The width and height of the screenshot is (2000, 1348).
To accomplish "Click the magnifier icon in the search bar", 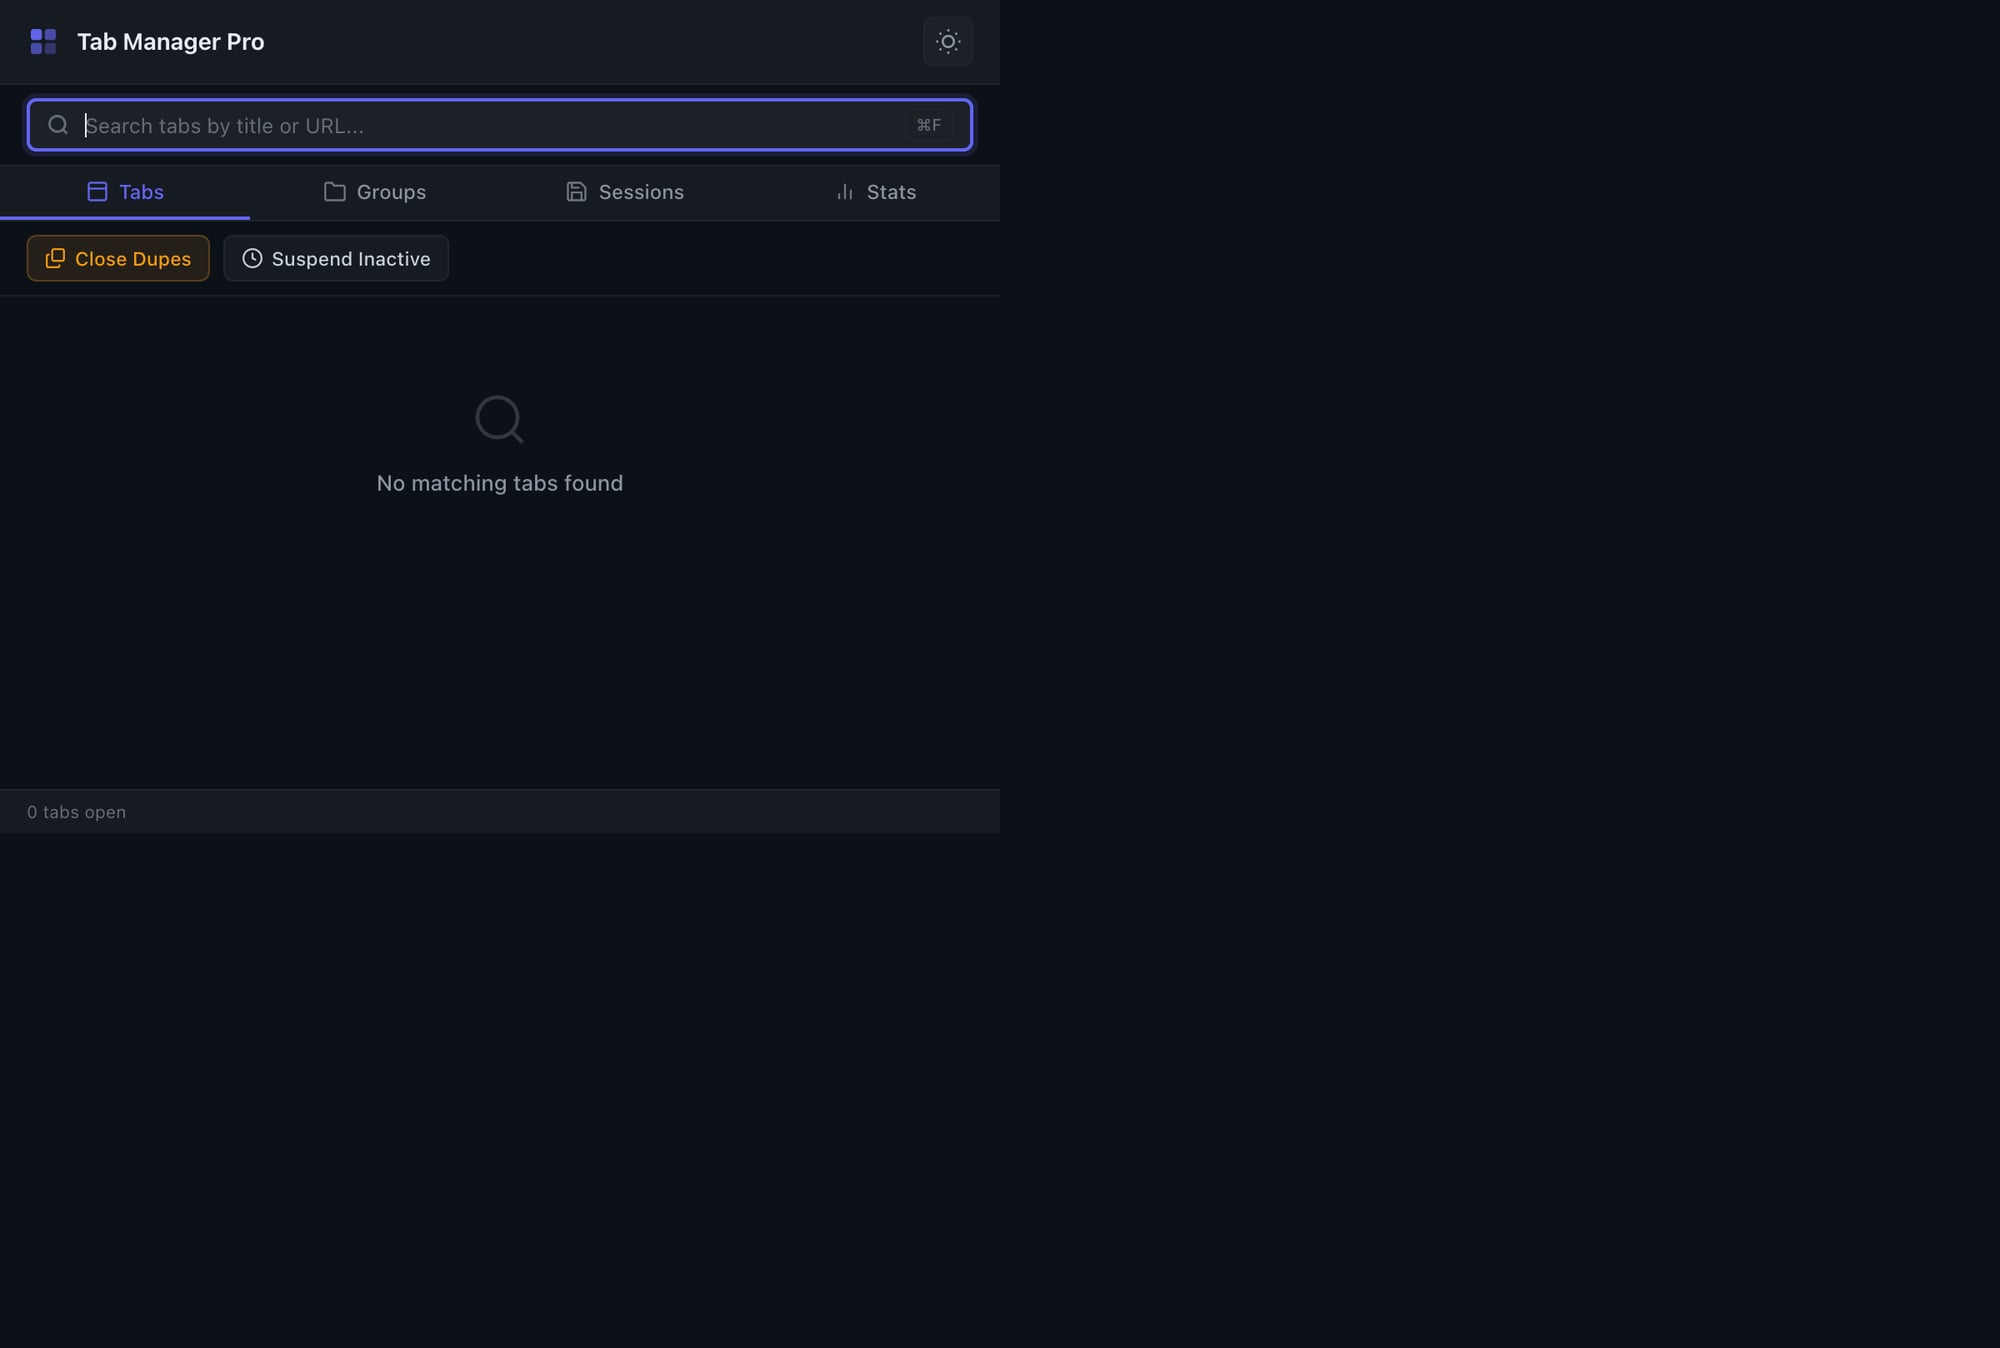I will click(58, 124).
